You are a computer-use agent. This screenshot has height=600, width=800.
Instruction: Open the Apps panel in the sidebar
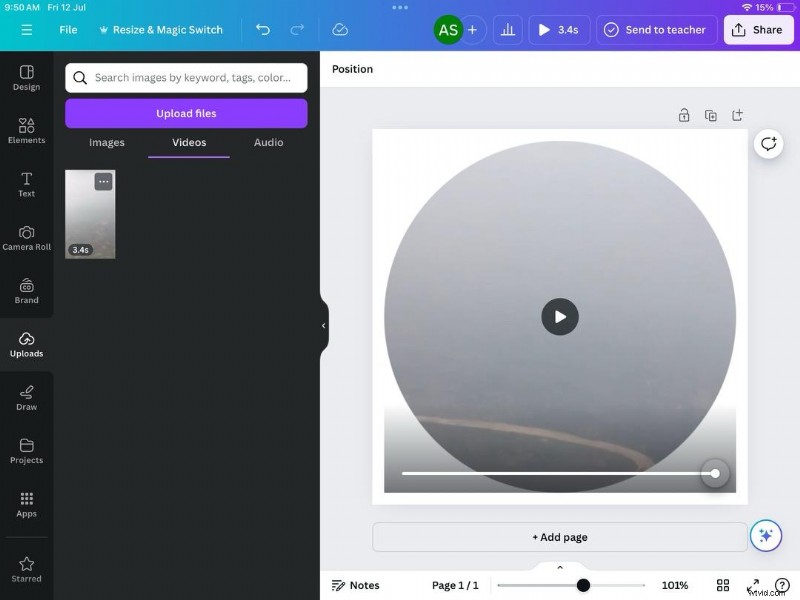[26, 503]
